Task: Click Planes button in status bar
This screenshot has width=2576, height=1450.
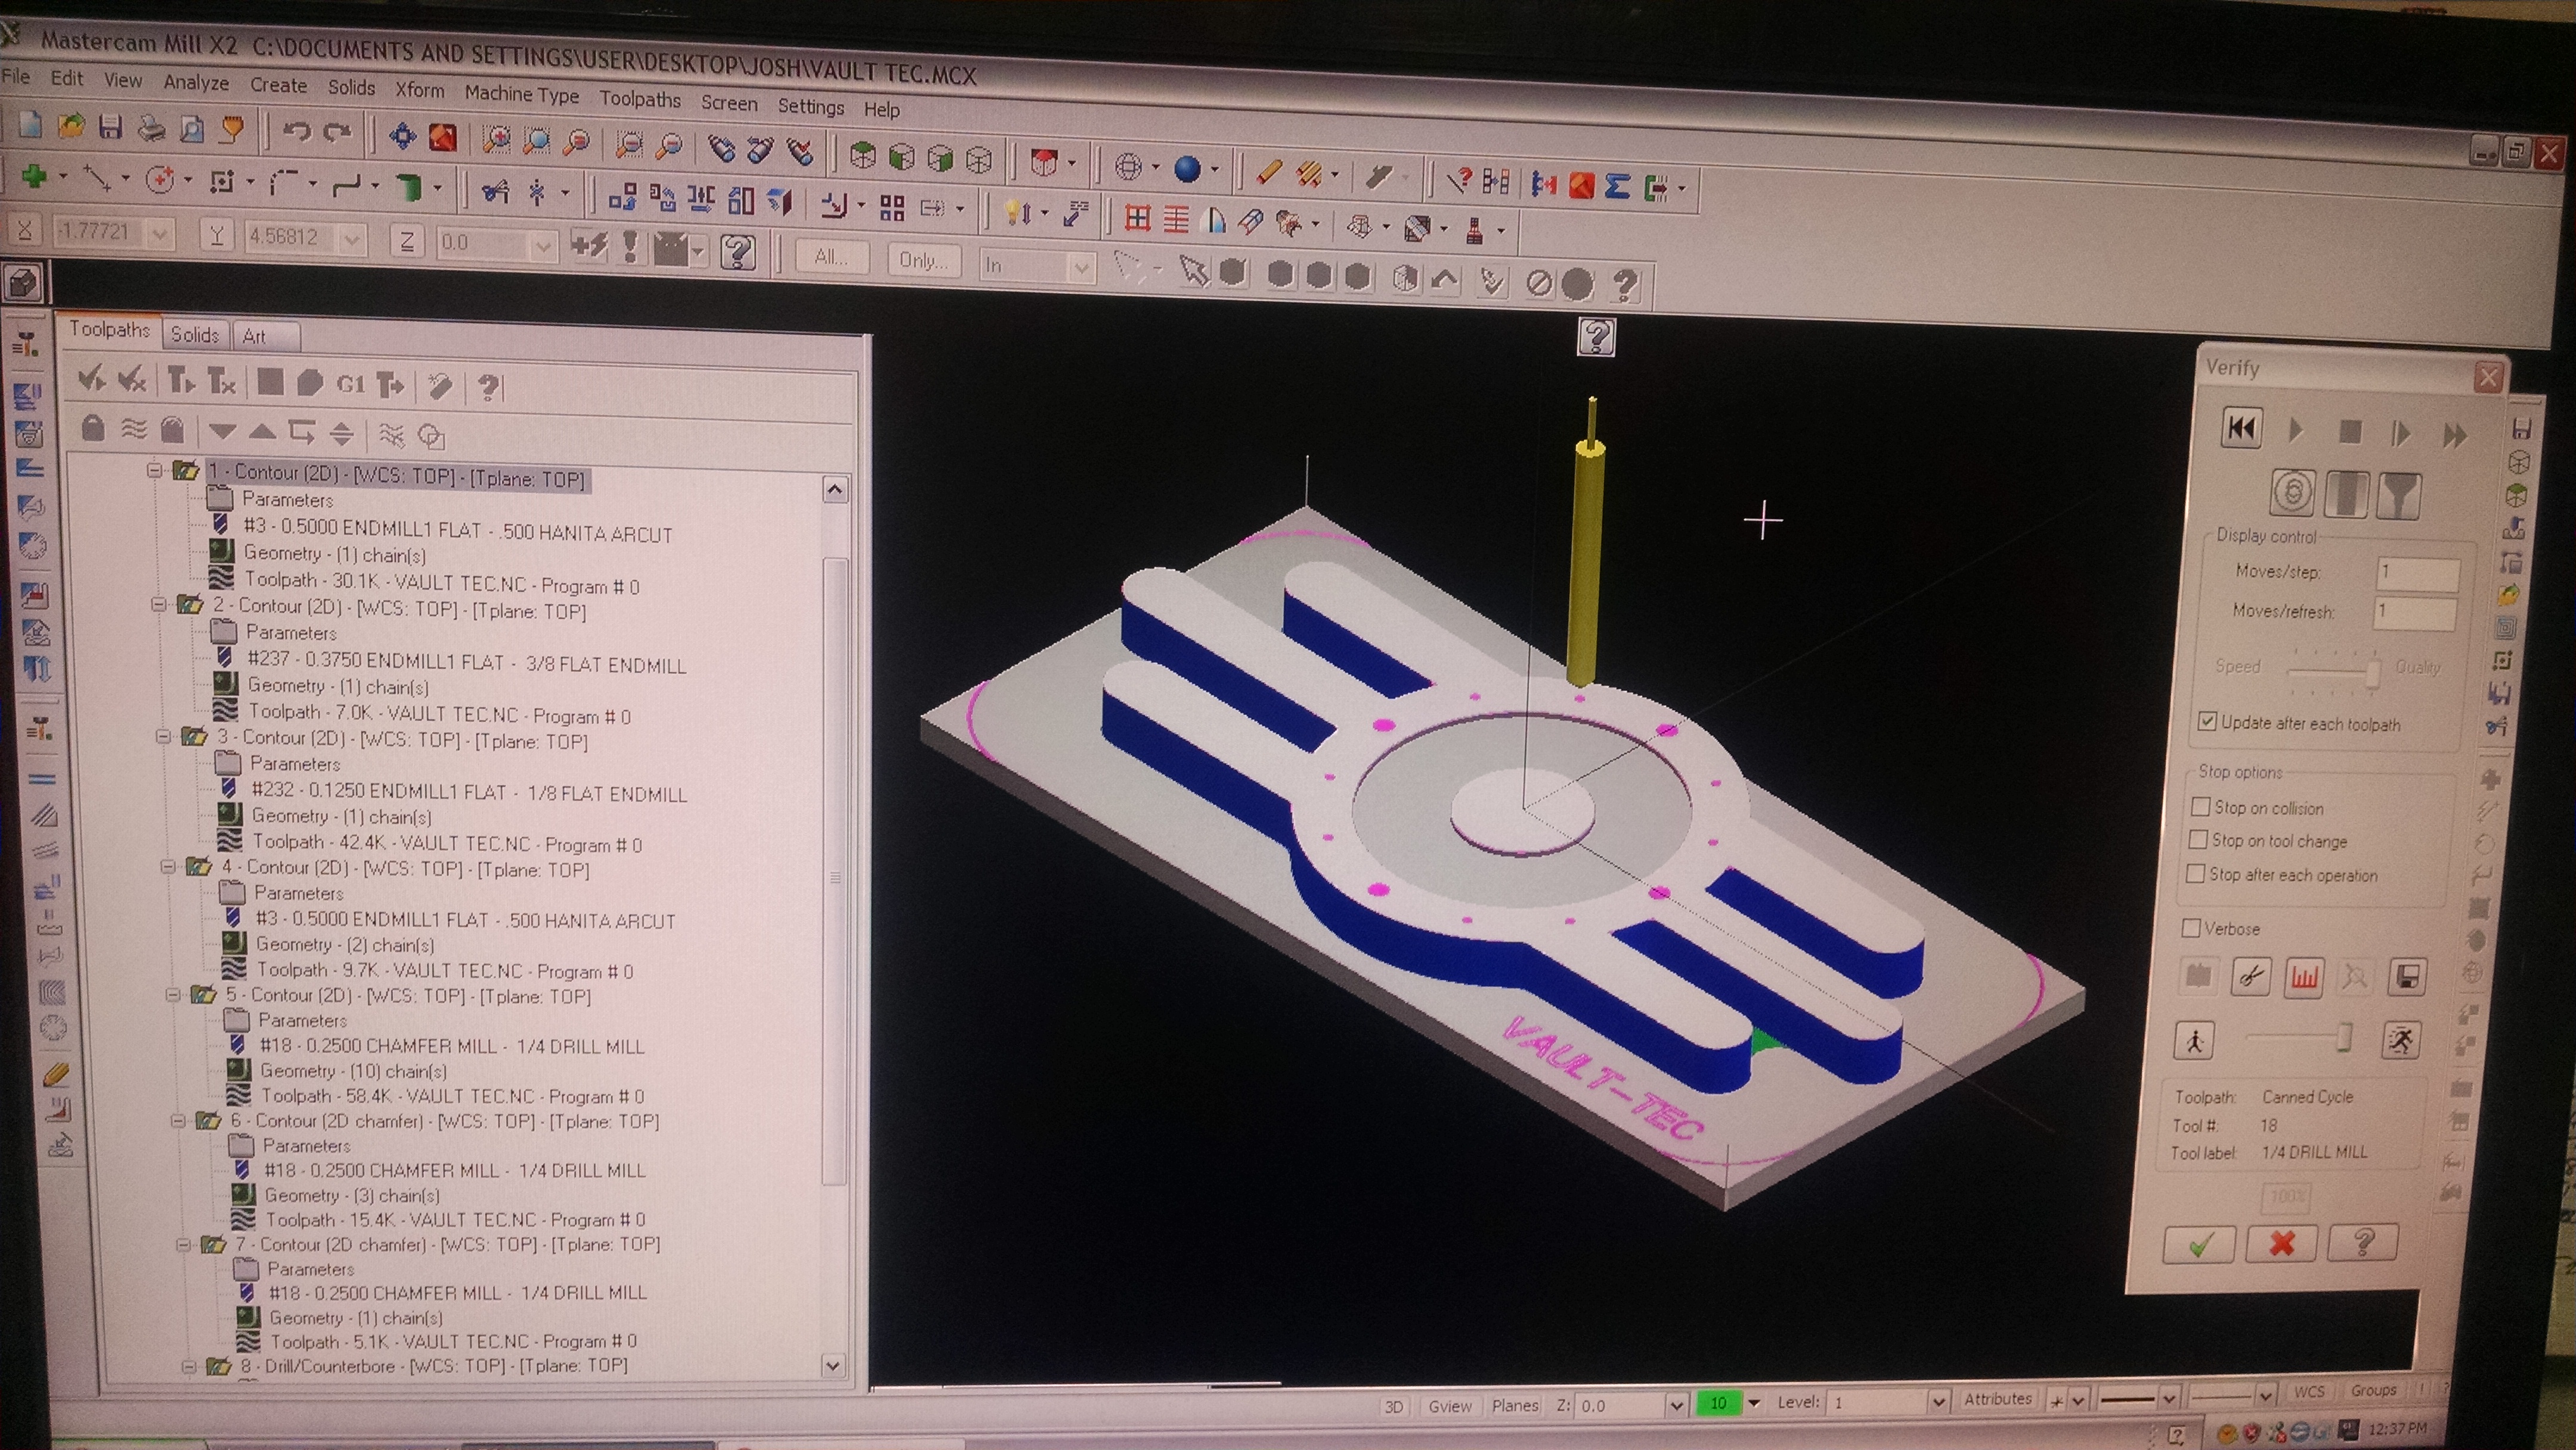Action: click(x=1515, y=1405)
